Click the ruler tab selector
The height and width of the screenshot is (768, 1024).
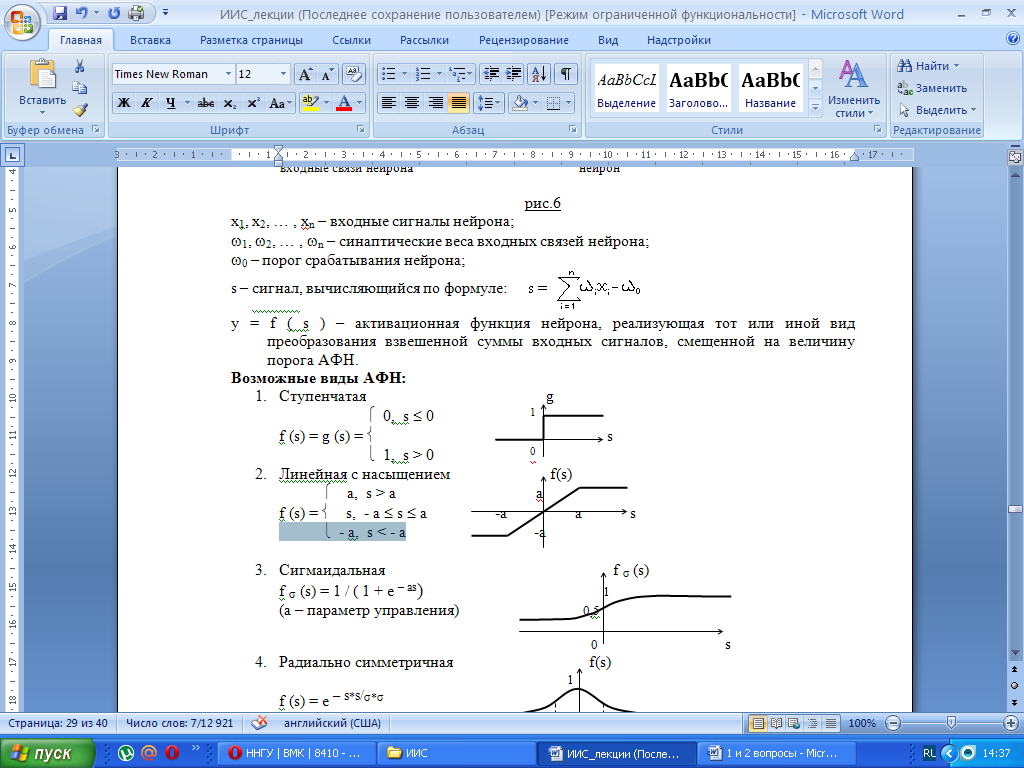[x=13, y=155]
